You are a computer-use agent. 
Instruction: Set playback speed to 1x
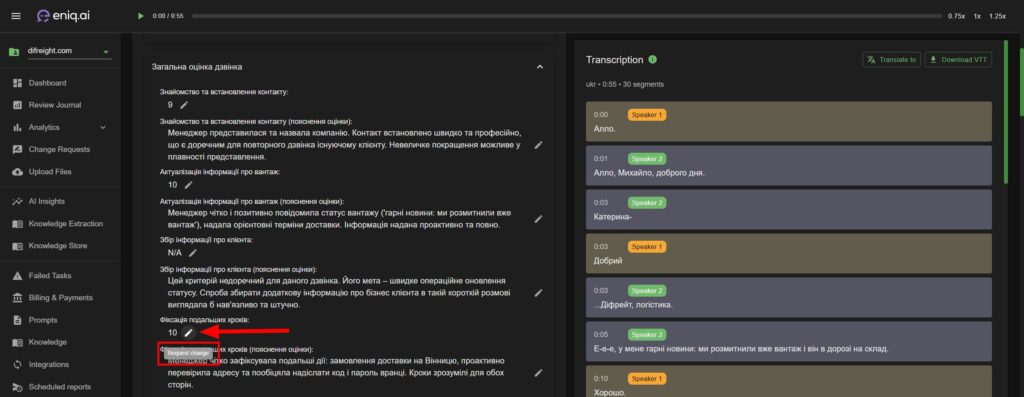(977, 16)
